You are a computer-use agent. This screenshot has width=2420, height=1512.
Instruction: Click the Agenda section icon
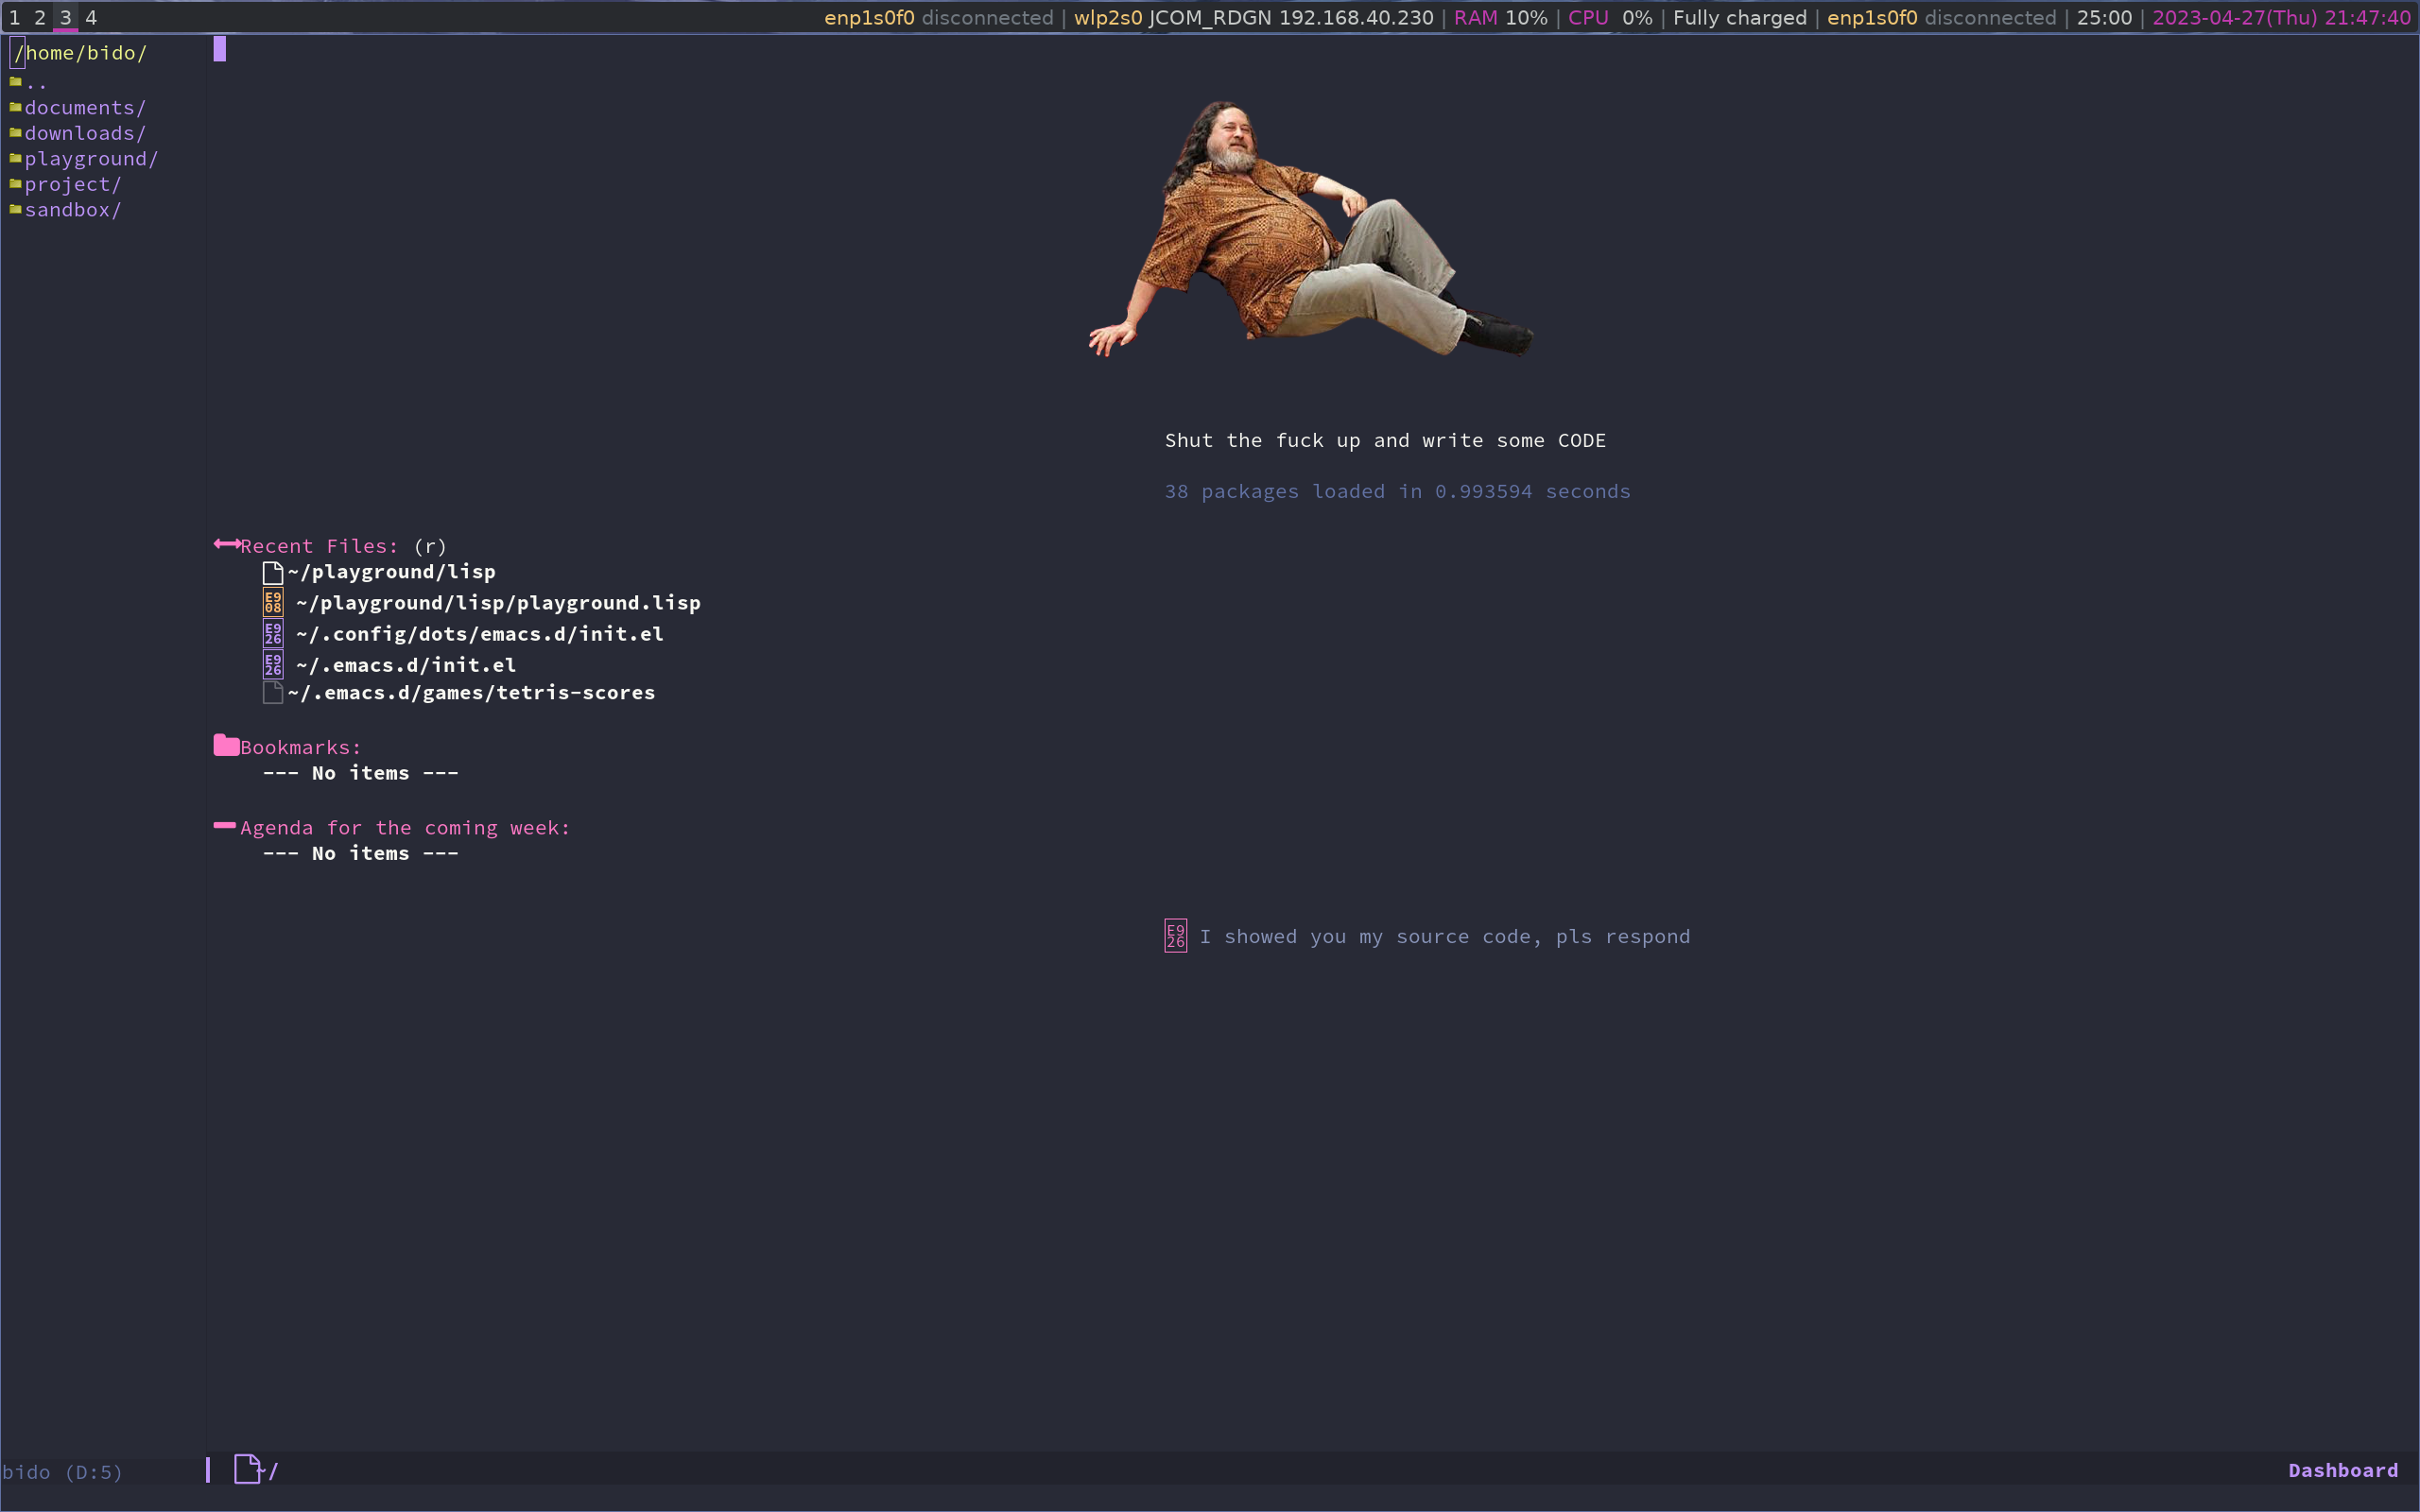[x=225, y=826]
